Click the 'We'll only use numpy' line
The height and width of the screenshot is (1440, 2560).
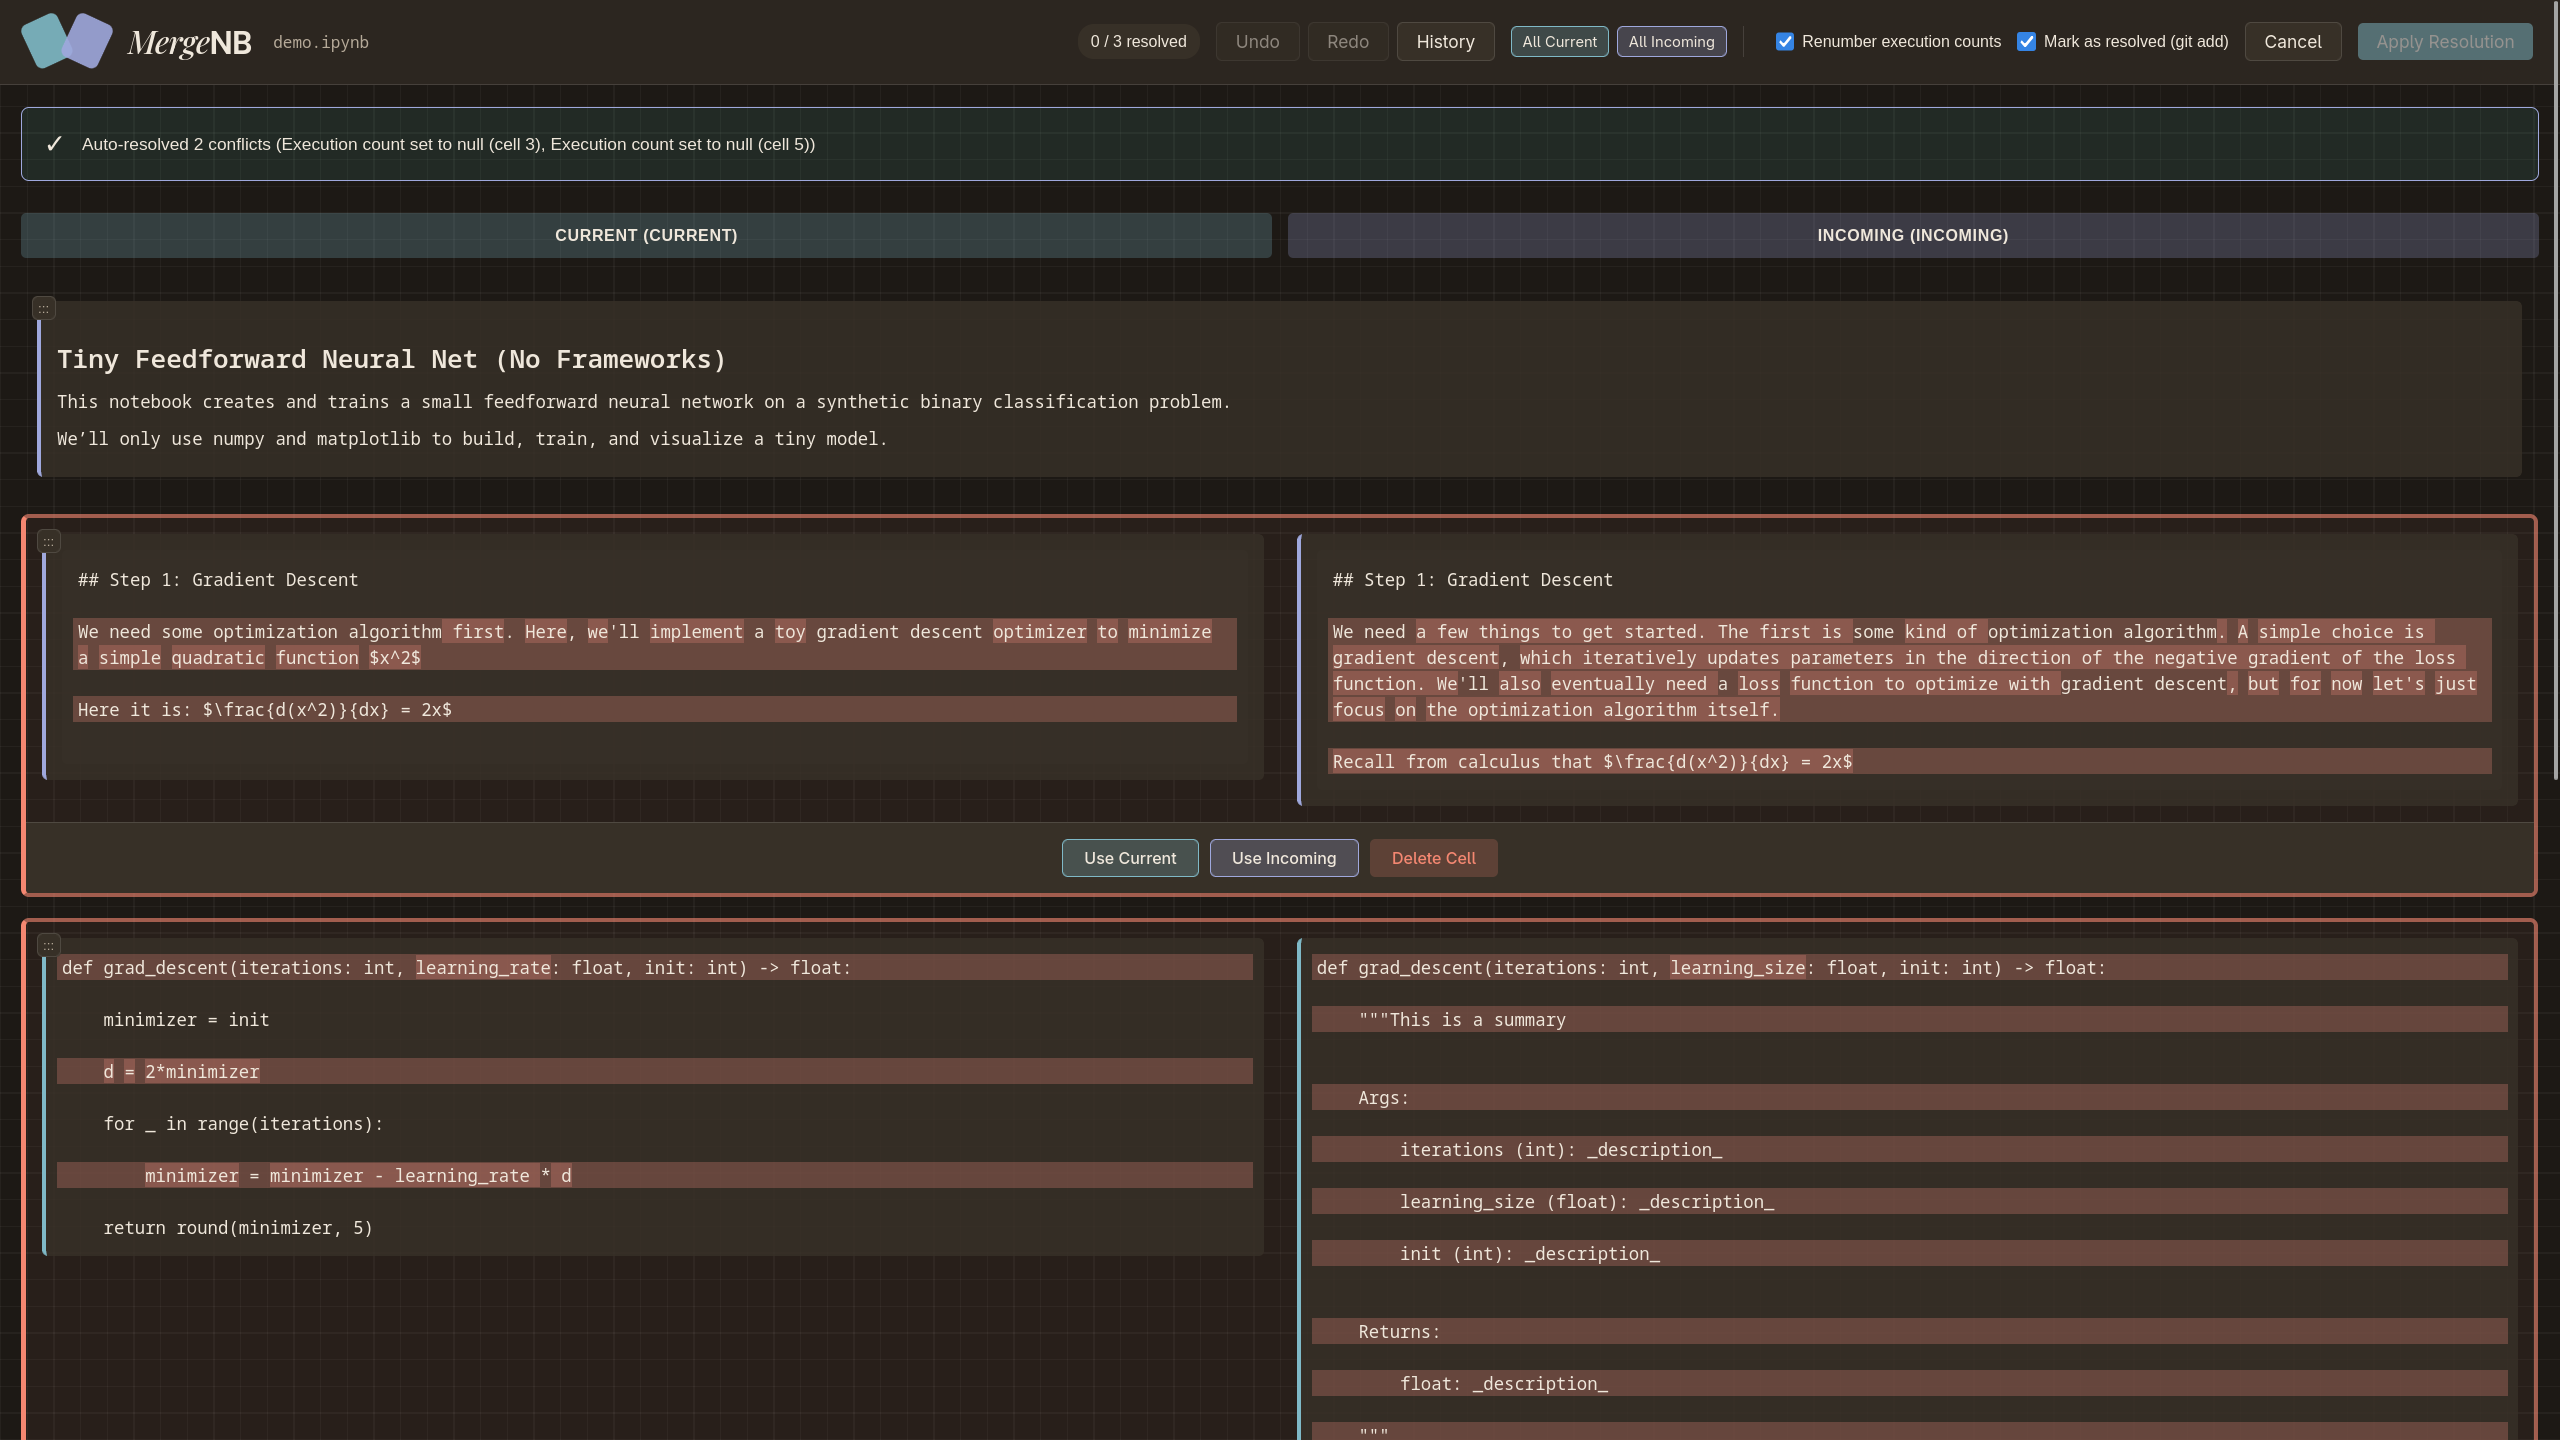(x=472, y=439)
